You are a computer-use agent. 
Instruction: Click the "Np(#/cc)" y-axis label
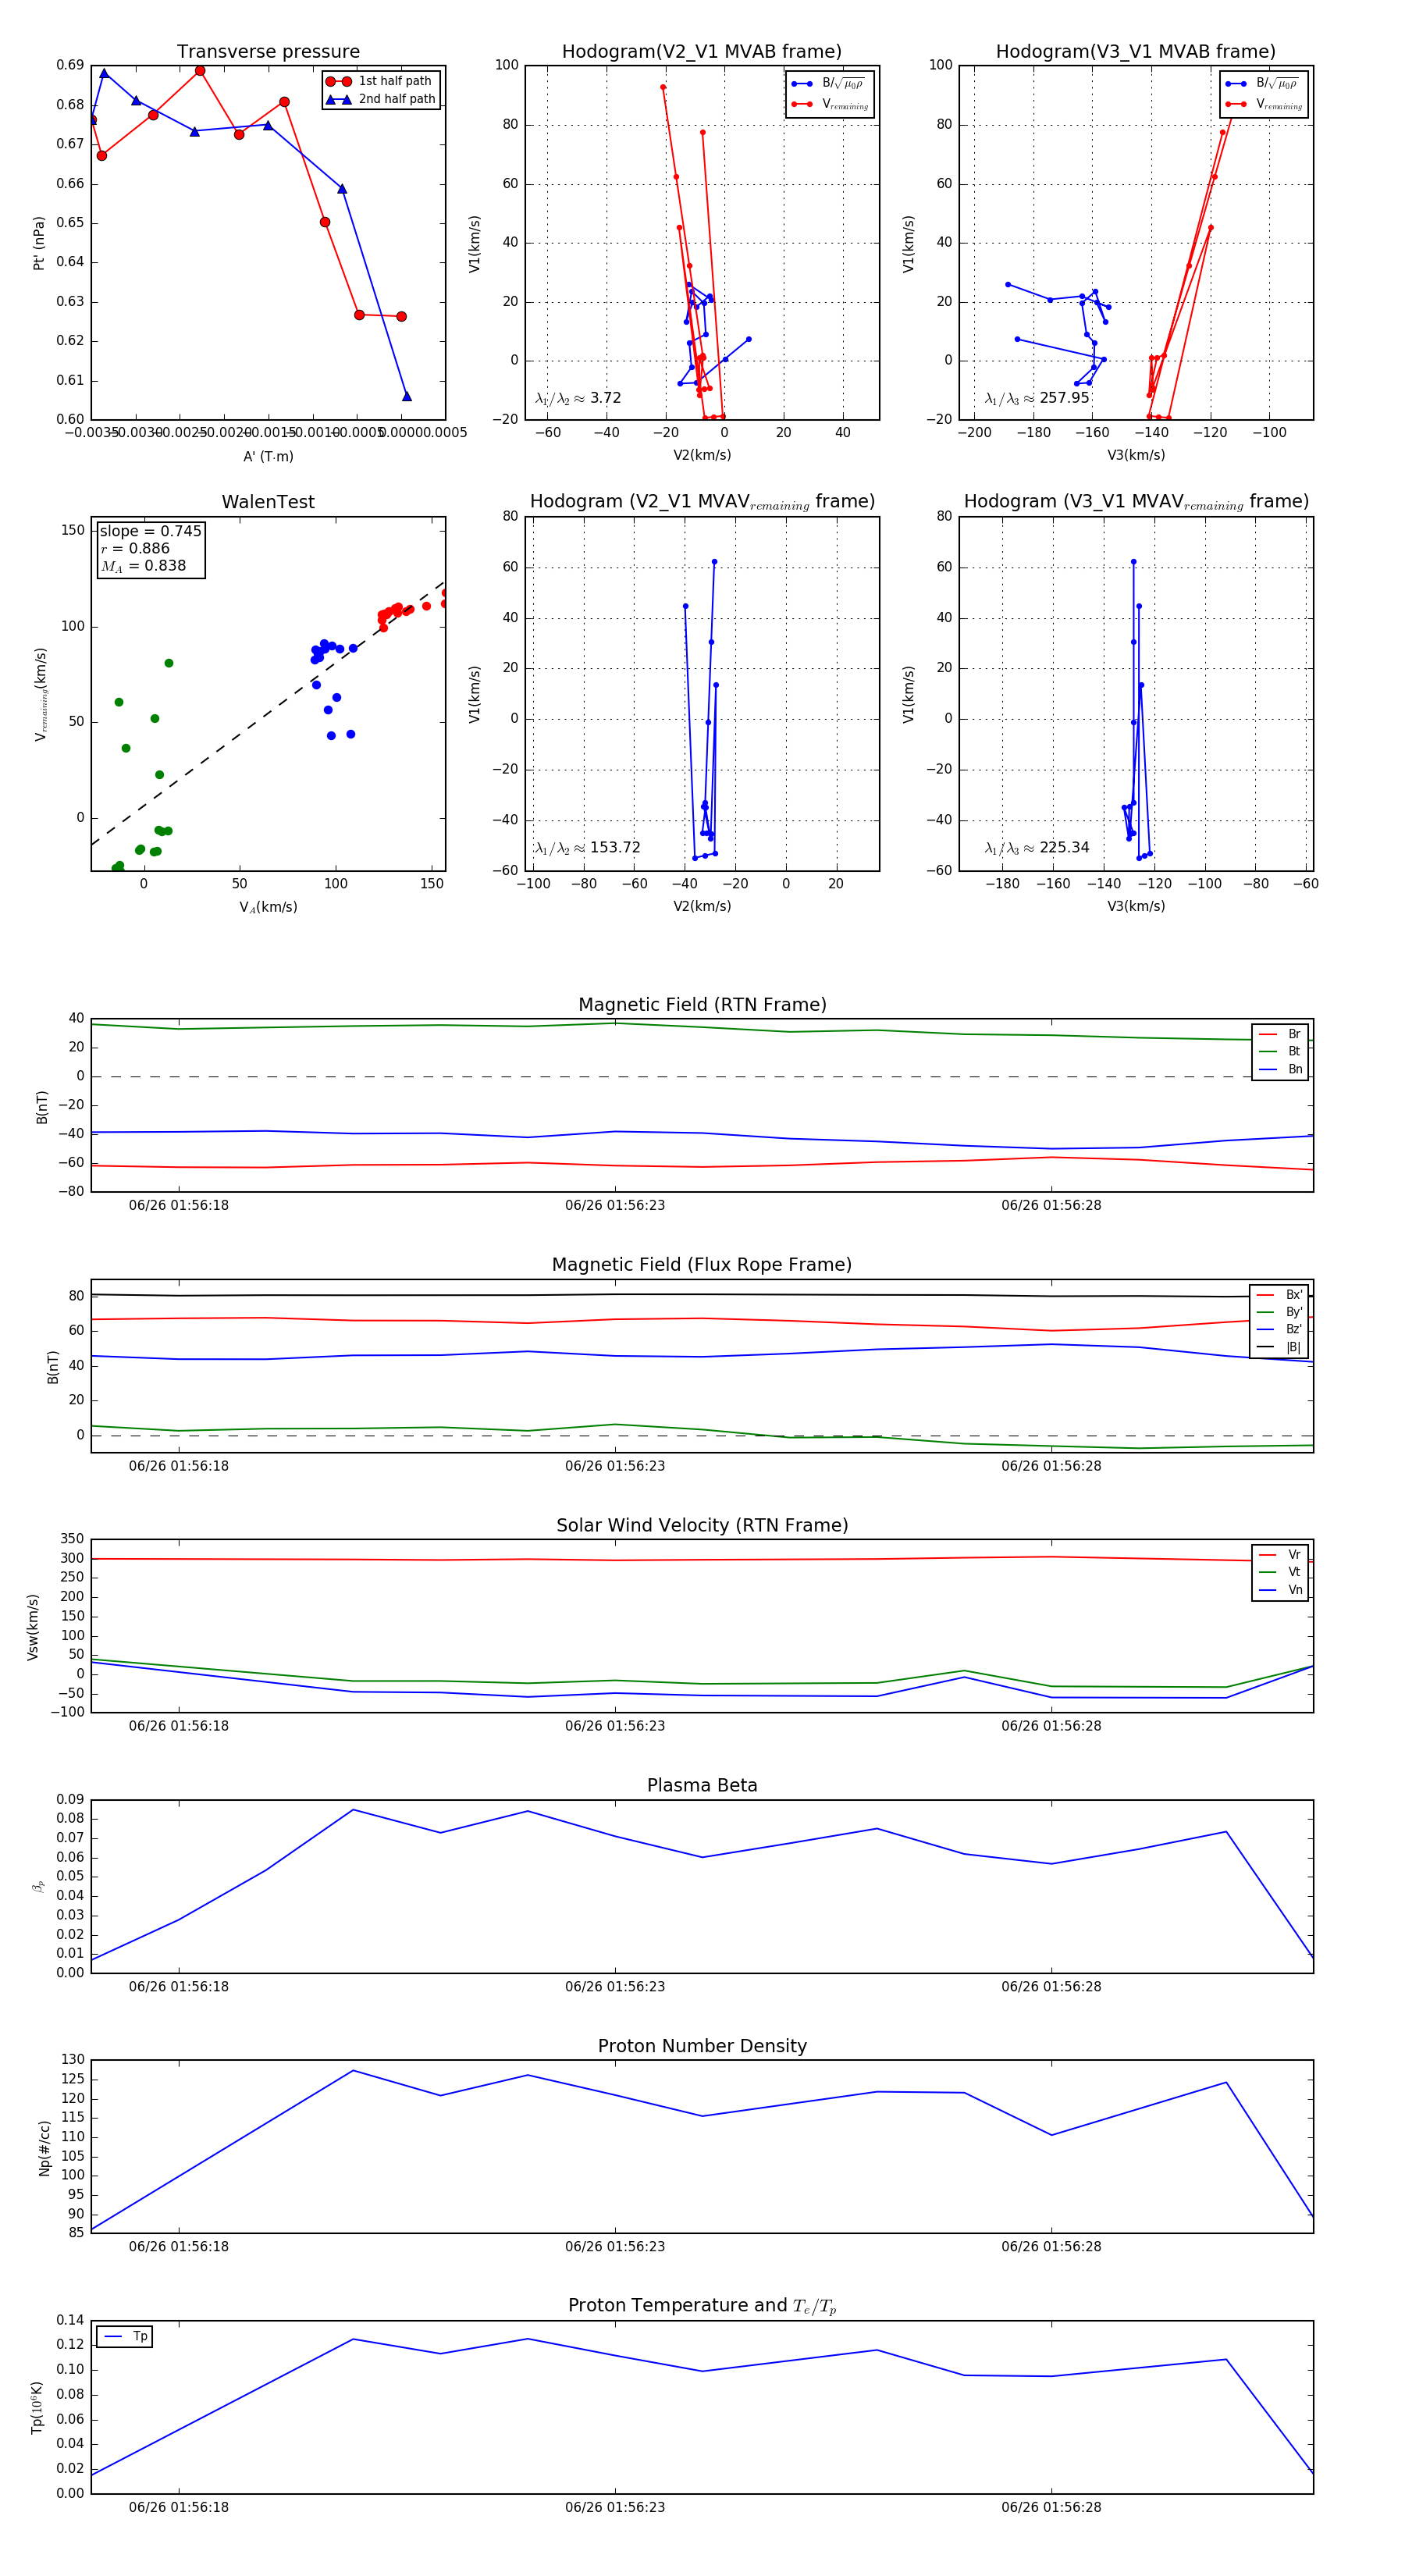tap(44, 2147)
